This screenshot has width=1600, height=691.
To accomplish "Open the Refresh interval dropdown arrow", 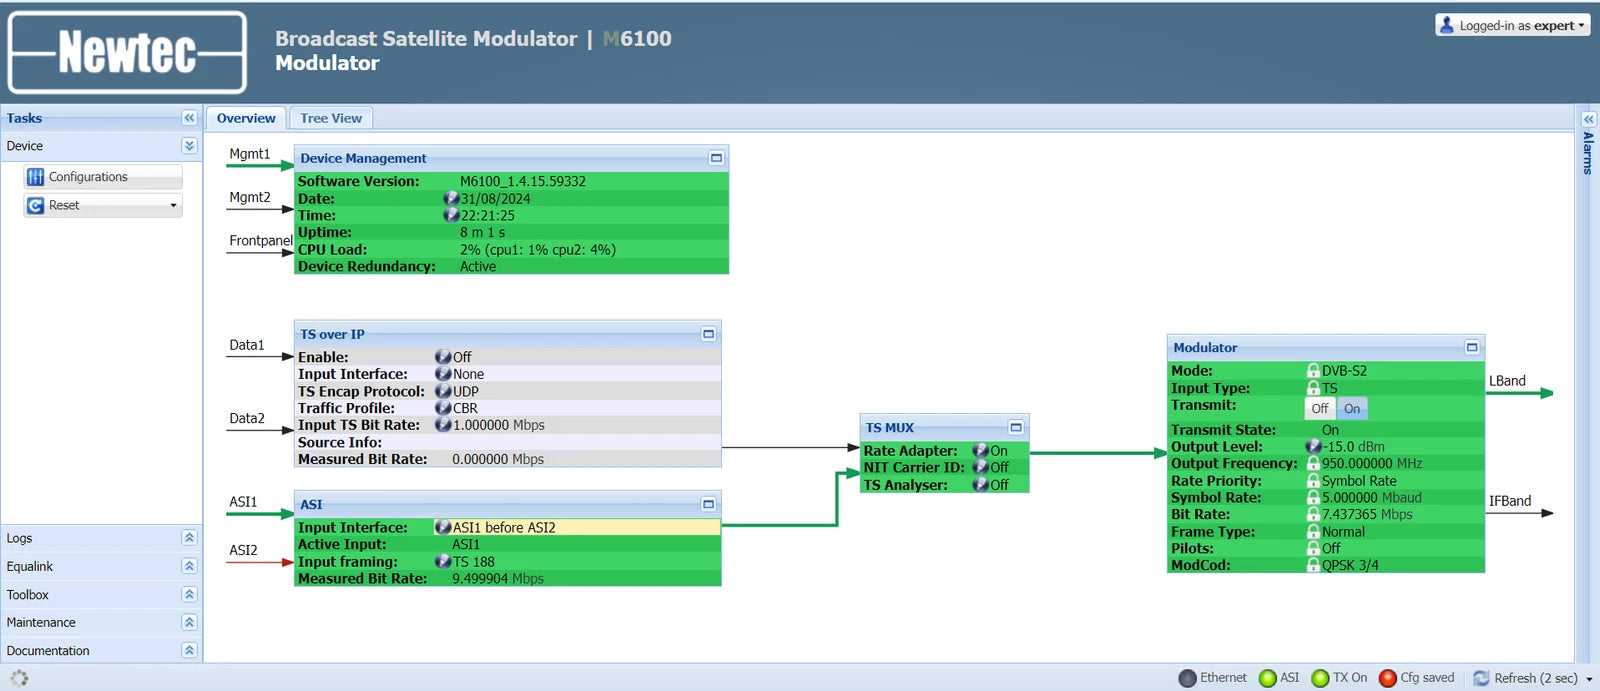I will [1589, 679].
